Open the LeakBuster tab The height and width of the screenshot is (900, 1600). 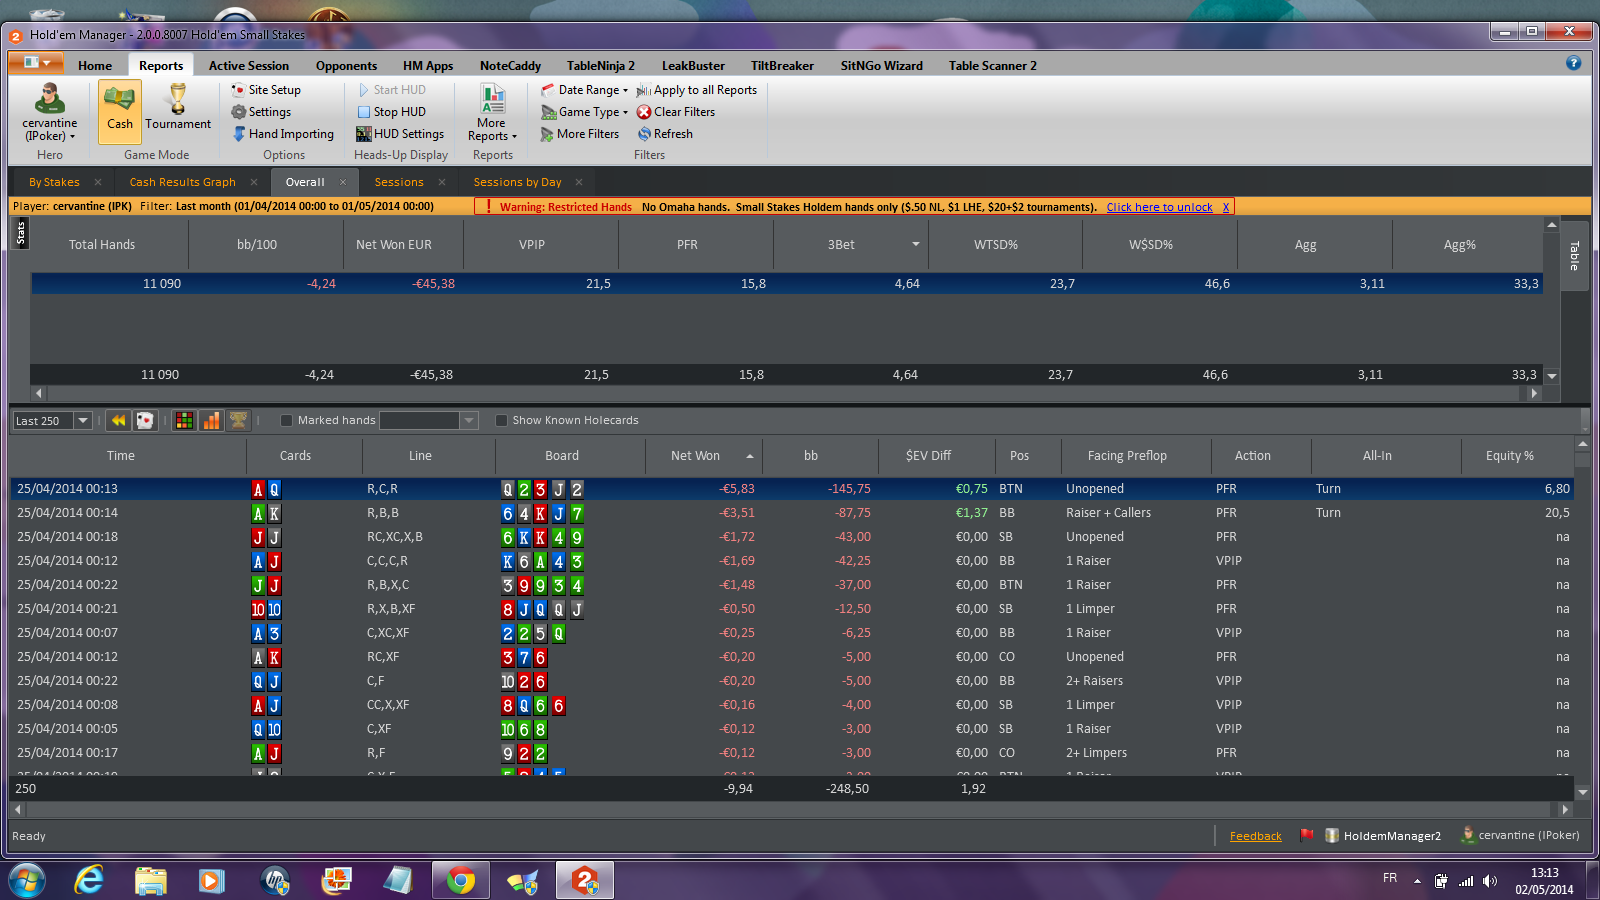coord(693,66)
